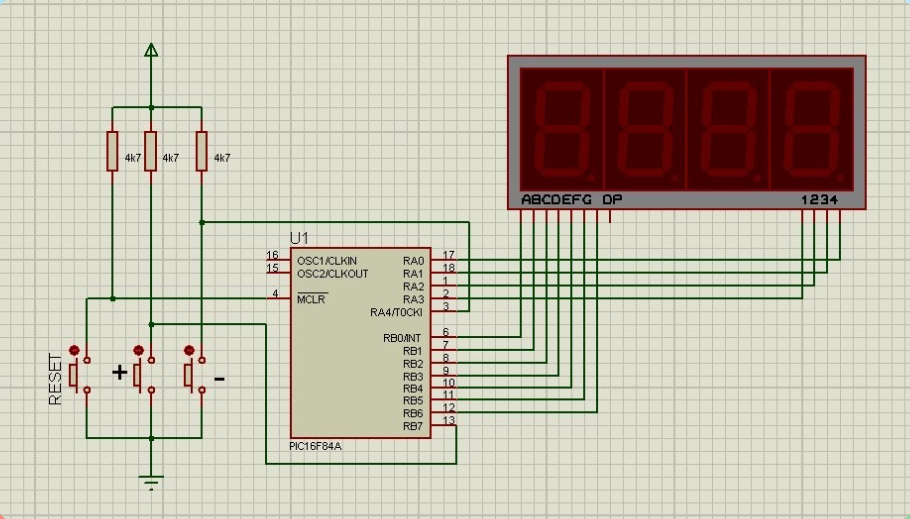Click the MCLR pin label on the microcontroller
Image resolution: width=910 pixels, height=519 pixels.
pyautogui.click(x=312, y=298)
